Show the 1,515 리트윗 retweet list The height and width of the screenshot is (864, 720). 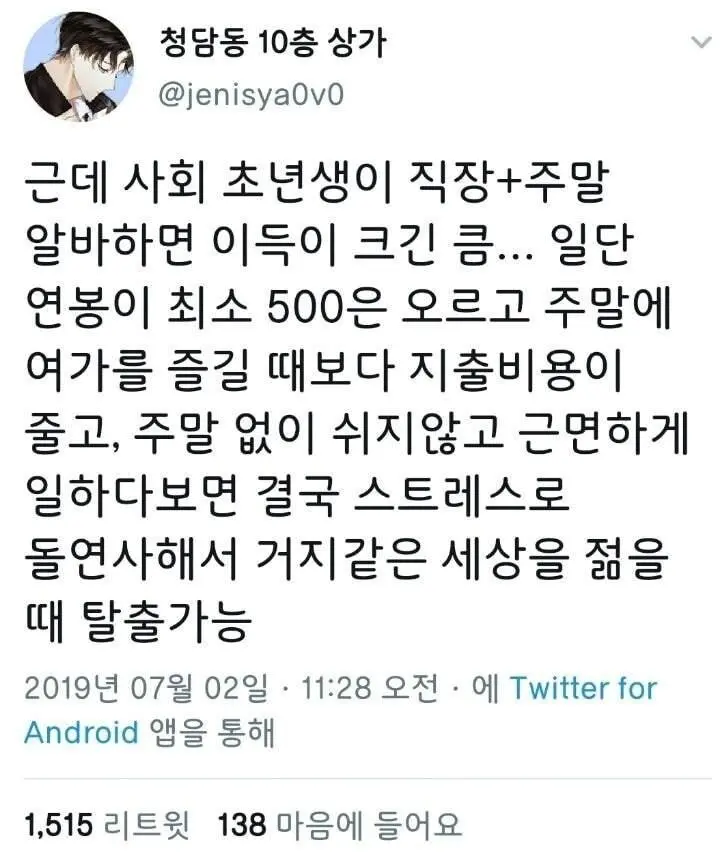(107, 825)
